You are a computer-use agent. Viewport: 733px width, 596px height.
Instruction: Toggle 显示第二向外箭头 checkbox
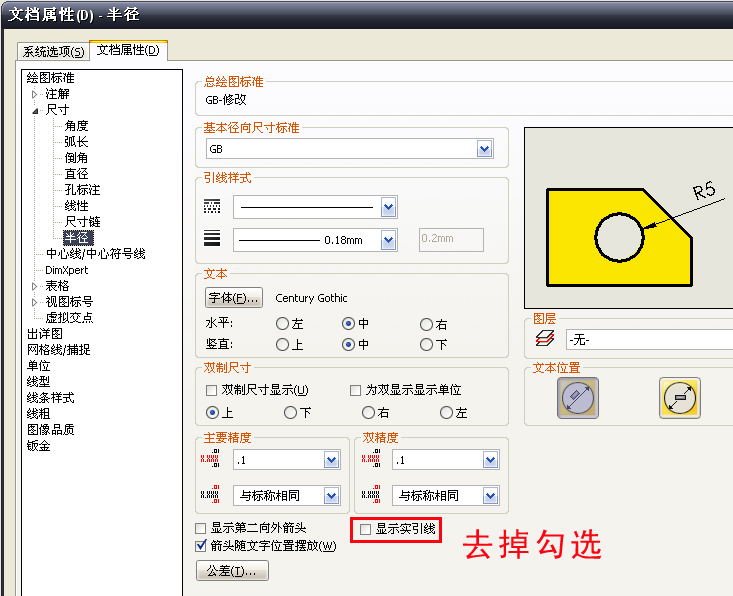[201, 528]
